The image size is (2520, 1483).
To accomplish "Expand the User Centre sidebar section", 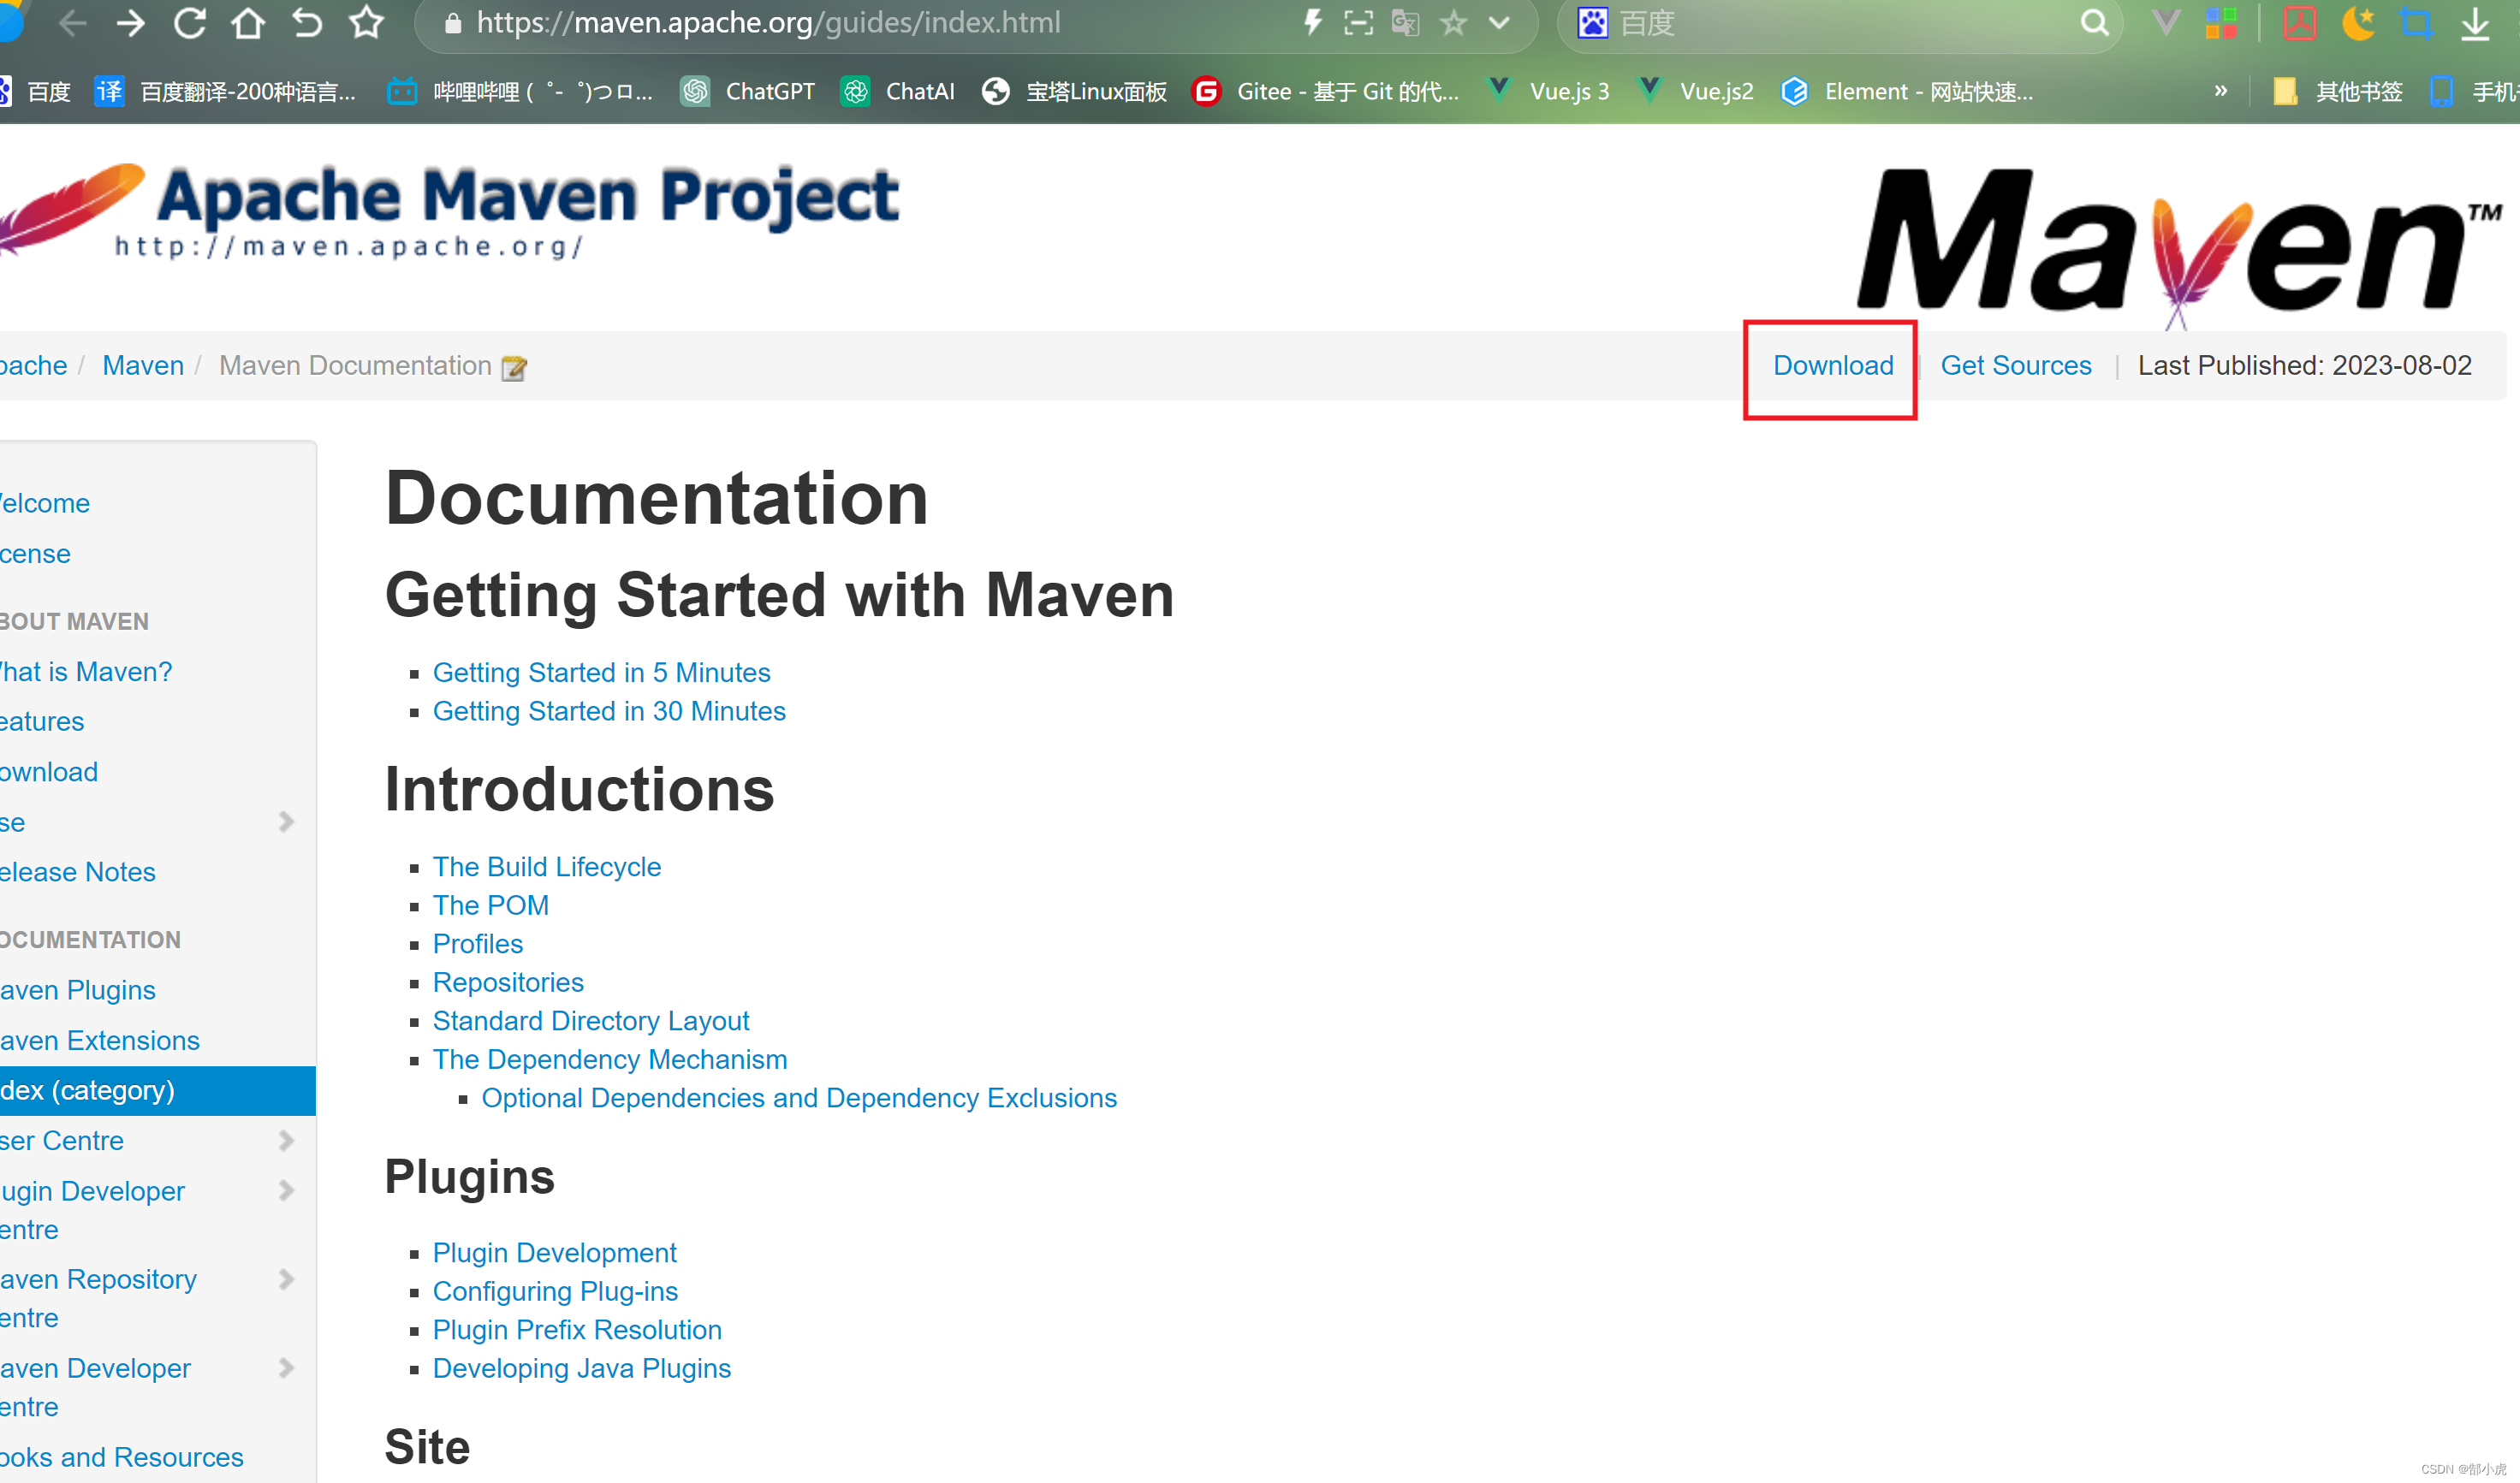I will [x=287, y=1140].
